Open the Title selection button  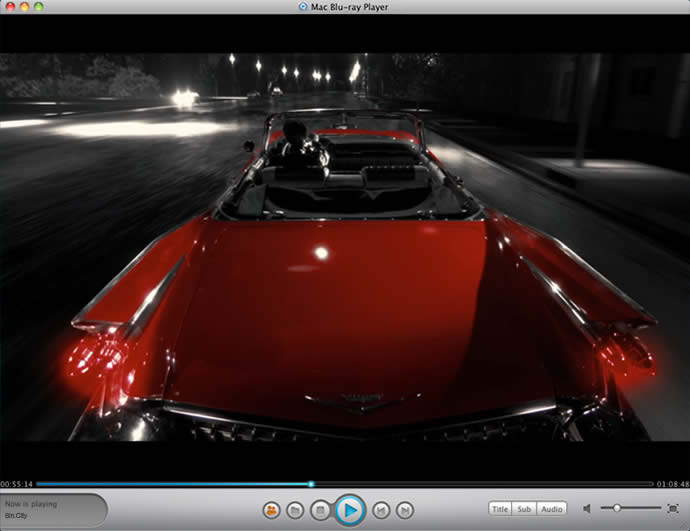click(500, 509)
